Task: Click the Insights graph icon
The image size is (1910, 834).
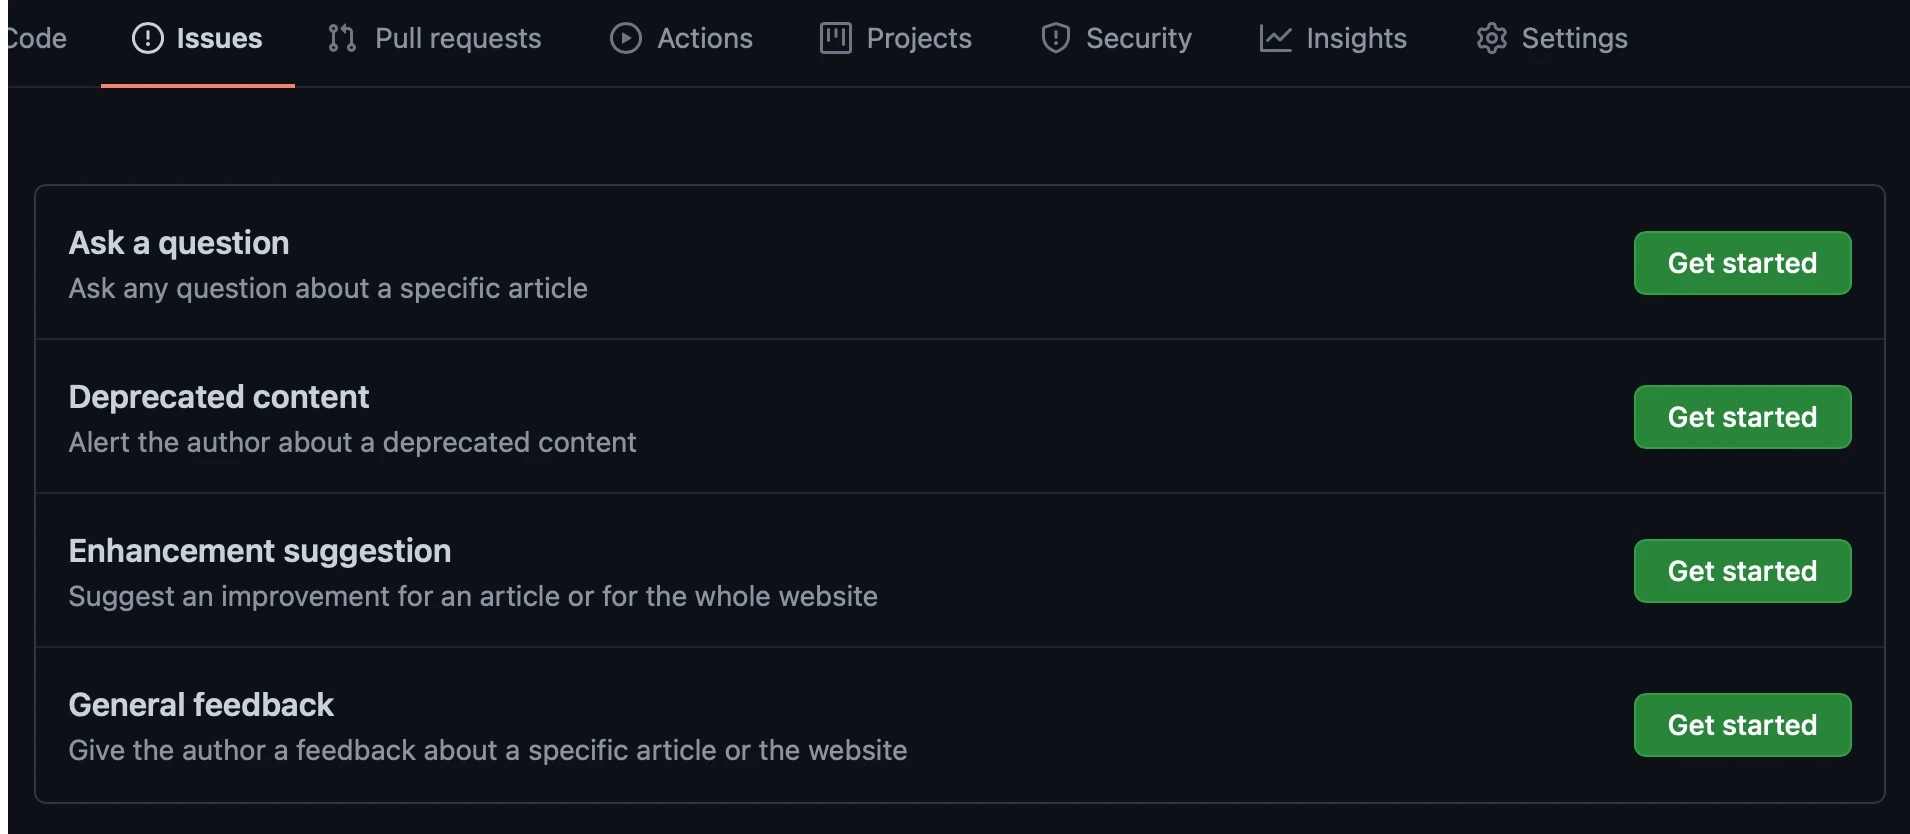Action: click(1275, 38)
